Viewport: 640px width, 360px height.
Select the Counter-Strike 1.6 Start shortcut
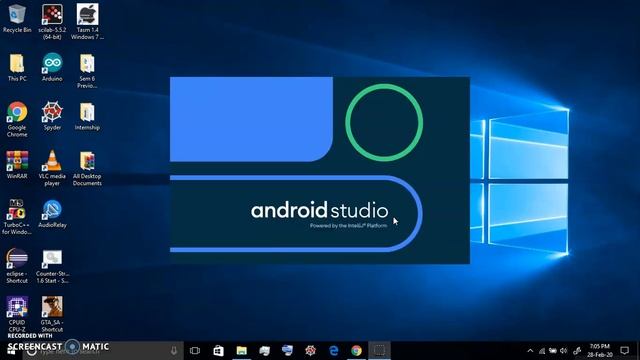52,266
